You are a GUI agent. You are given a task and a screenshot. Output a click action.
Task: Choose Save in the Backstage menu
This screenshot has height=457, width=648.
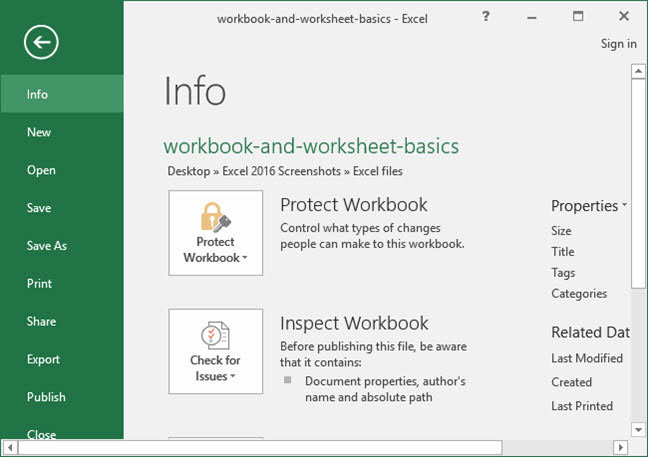(x=62, y=207)
